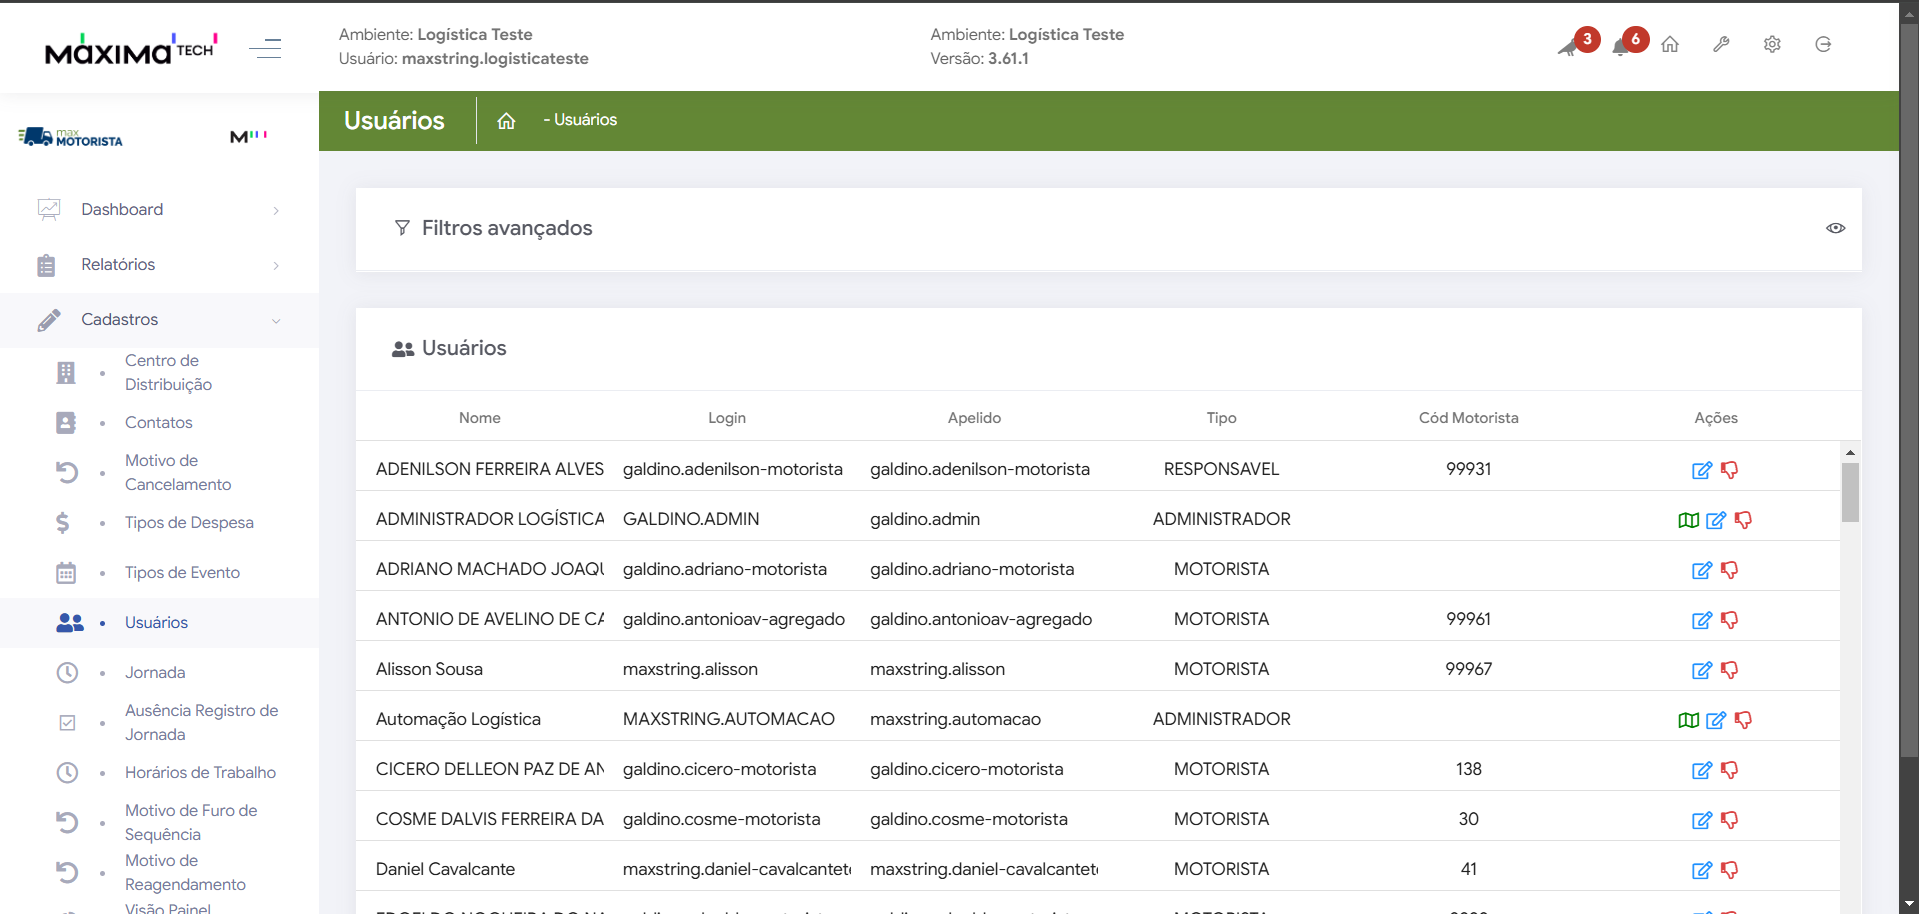Open the bird notification icon with 3 badge
This screenshot has width=1919, height=914.
(1570, 46)
